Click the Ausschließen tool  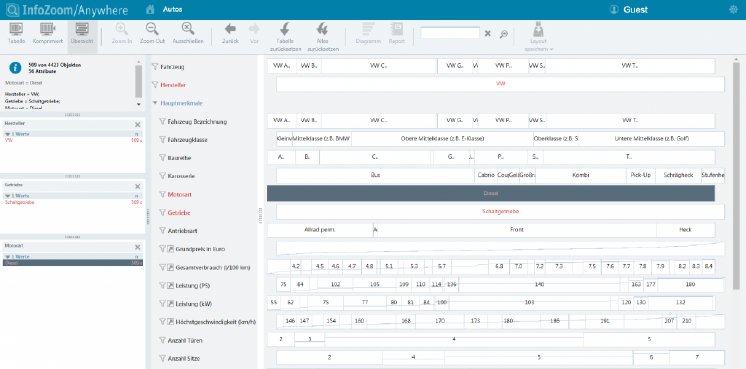click(188, 33)
